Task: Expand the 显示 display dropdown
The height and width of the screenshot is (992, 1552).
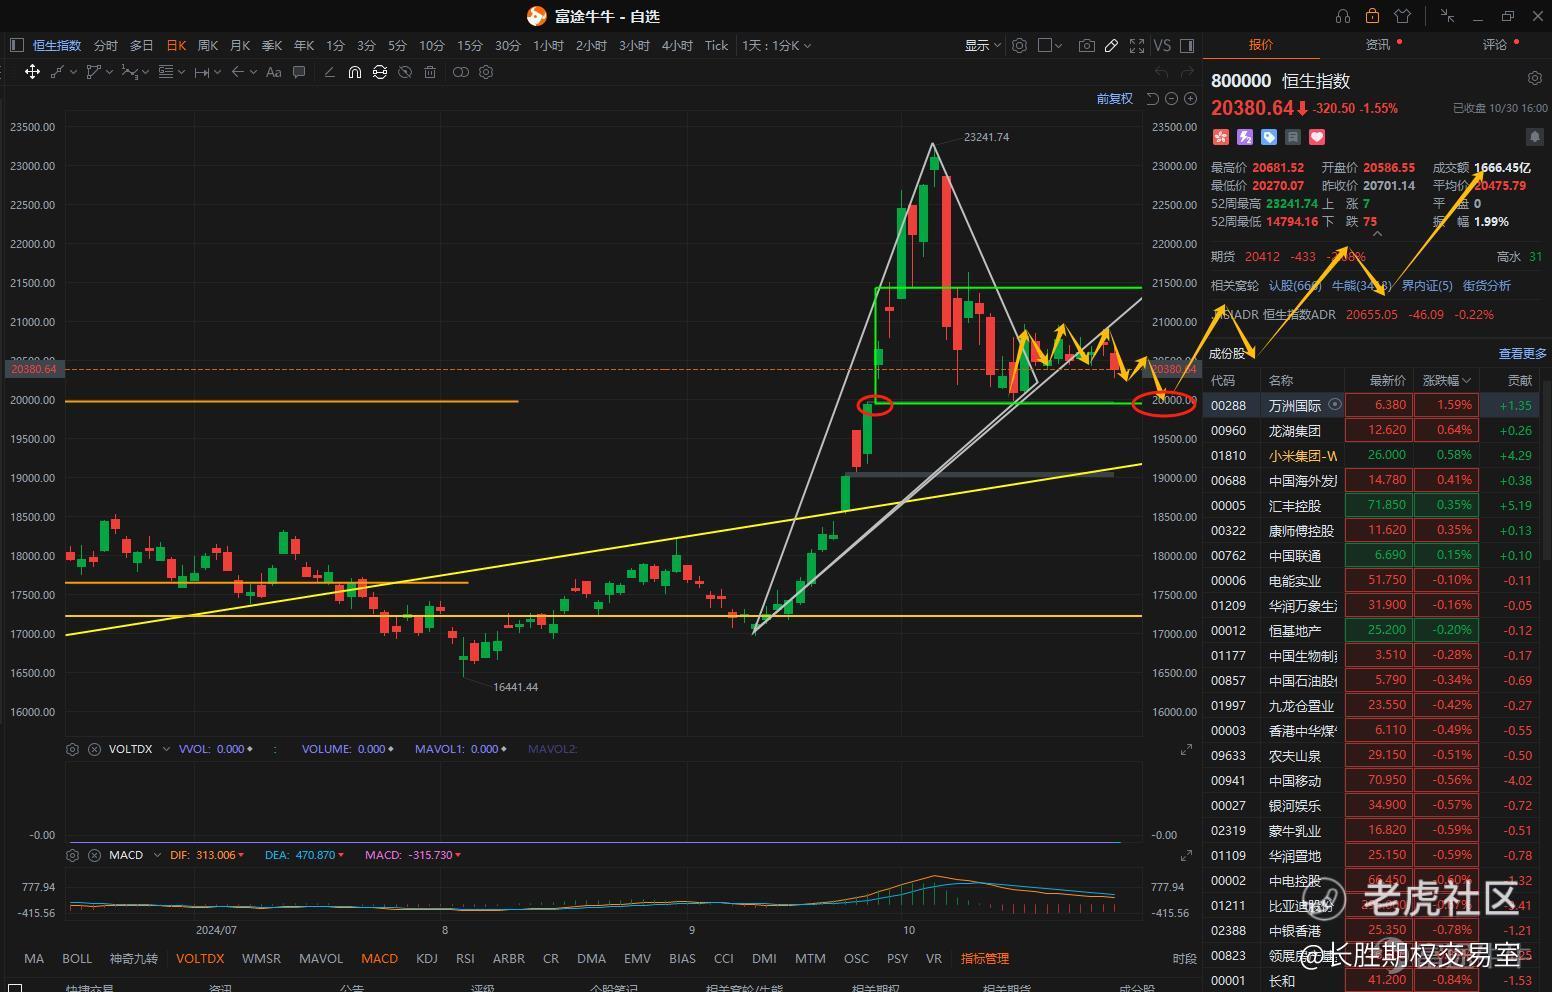Action: tap(982, 45)
